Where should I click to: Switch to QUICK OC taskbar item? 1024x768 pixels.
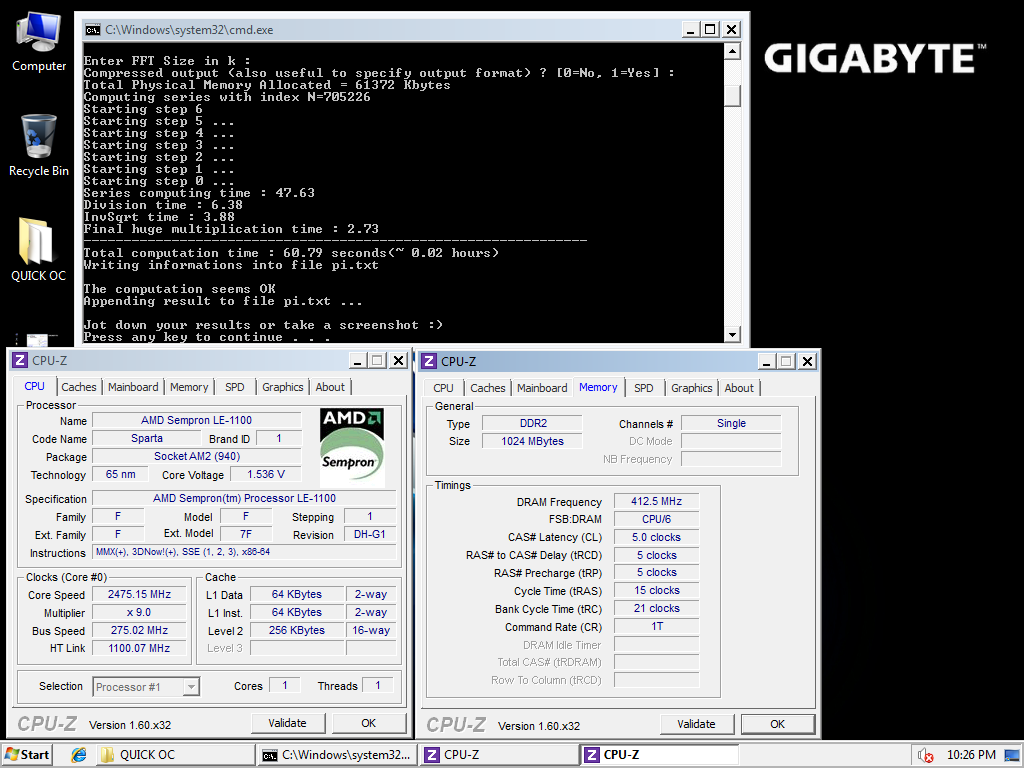[x=175, y=755]
